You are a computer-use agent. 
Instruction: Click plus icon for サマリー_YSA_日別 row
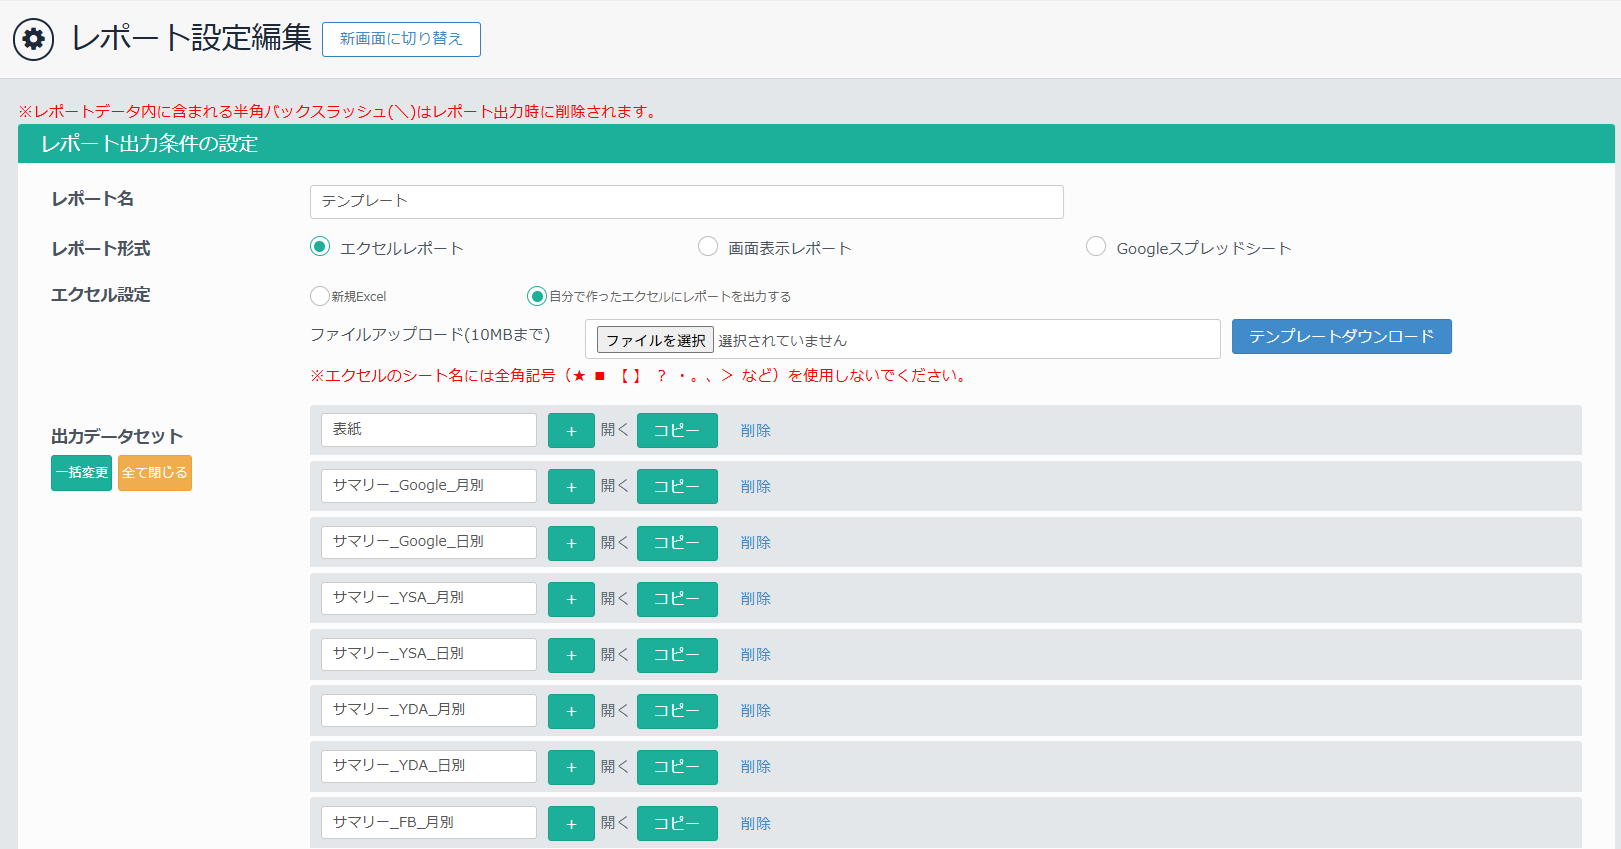571,655
